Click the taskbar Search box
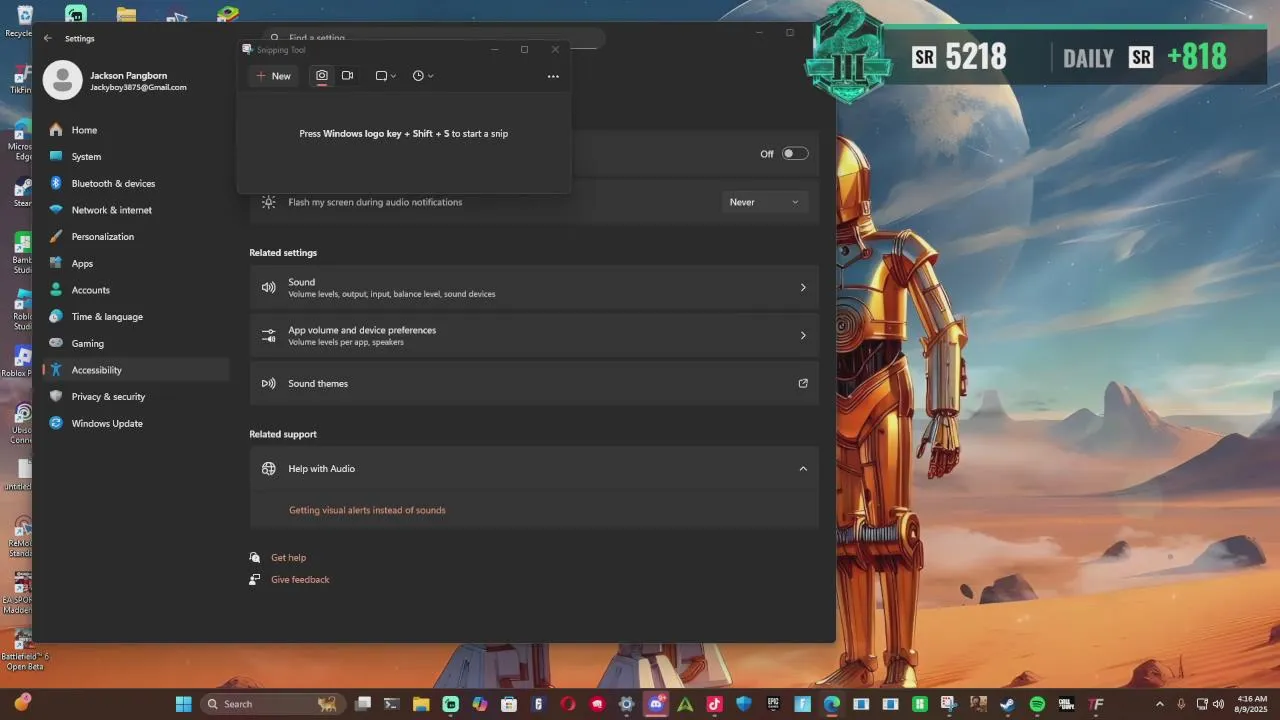Image resolution: width=1280 pixels, height=720 pixels. tap(271, 704)
